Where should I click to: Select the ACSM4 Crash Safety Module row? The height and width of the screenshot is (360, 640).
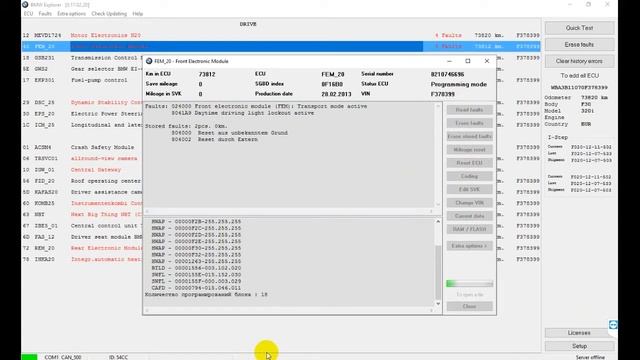pos(82,147)
